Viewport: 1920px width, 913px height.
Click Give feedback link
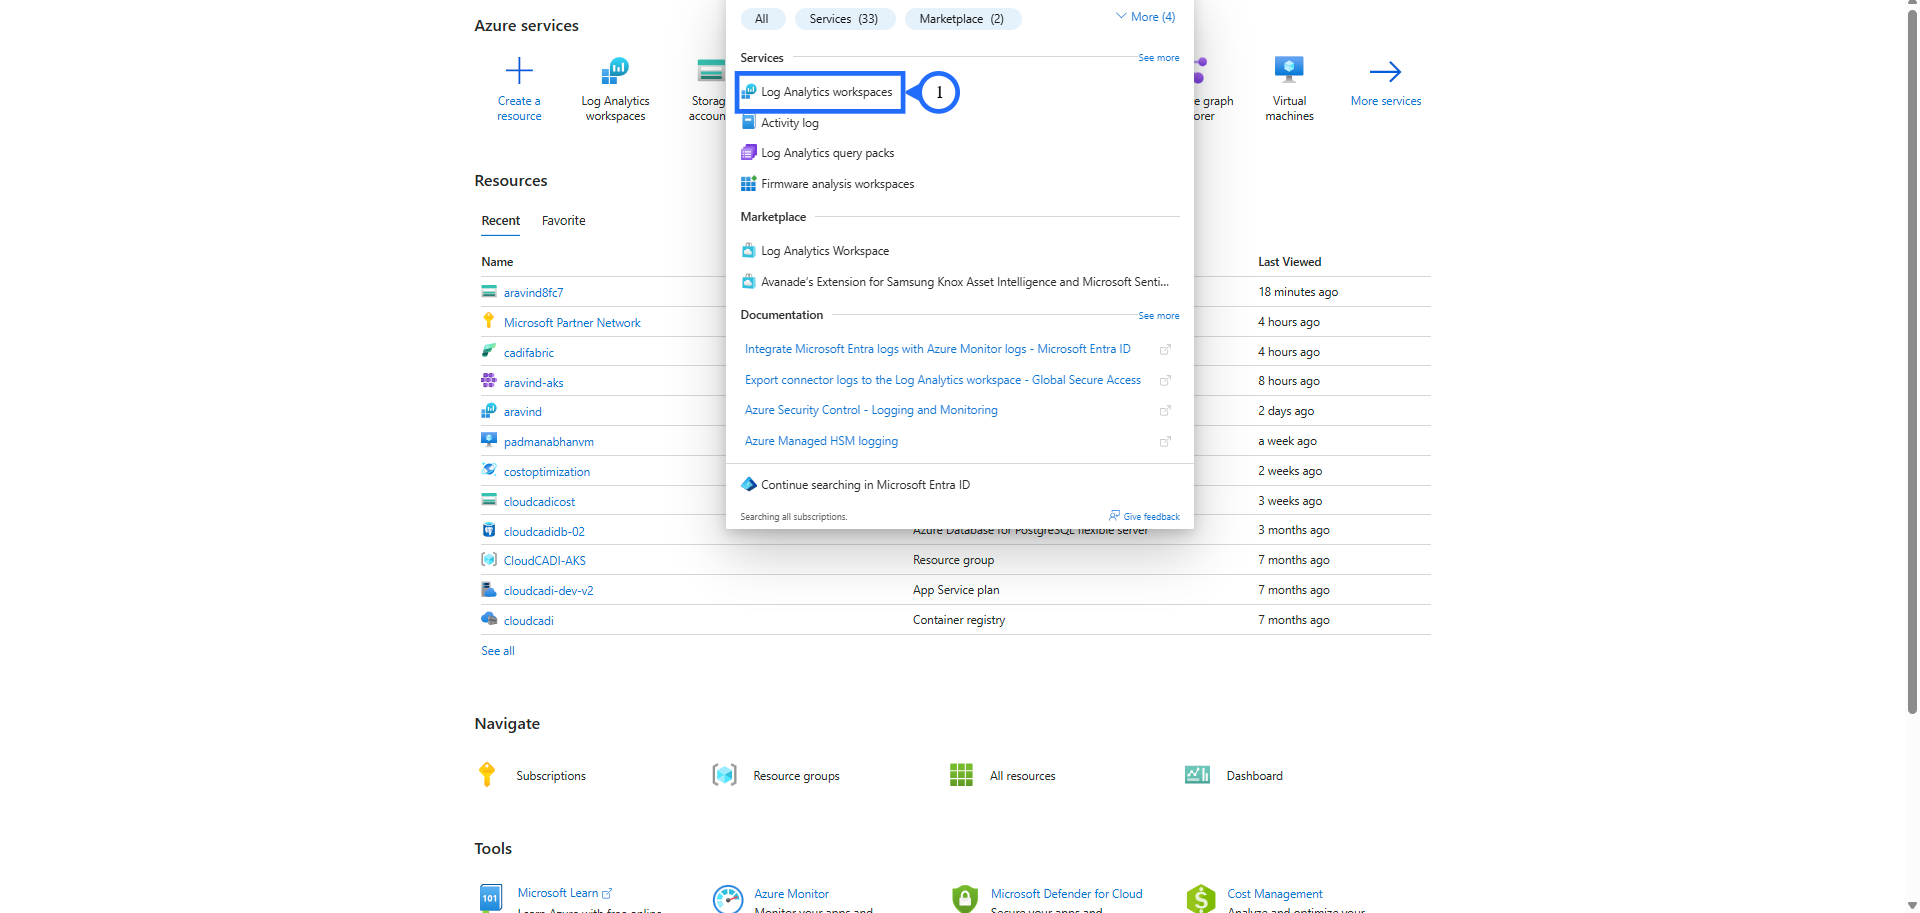(1151, 517)
